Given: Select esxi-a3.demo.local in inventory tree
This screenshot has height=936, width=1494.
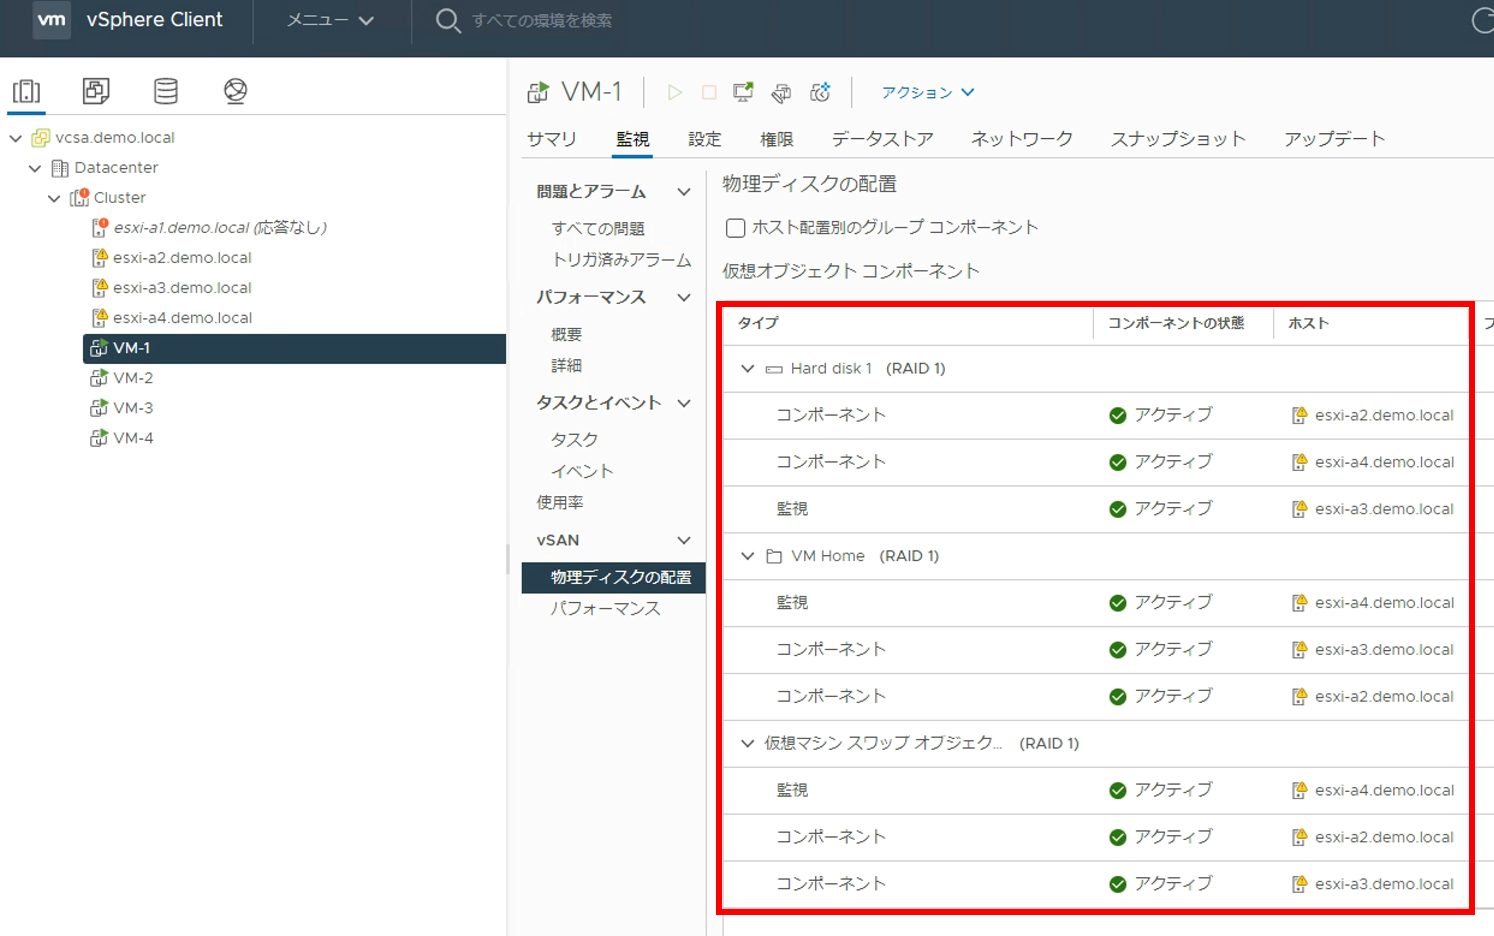Looking at the screenshot, I should (x=182, y=287).
